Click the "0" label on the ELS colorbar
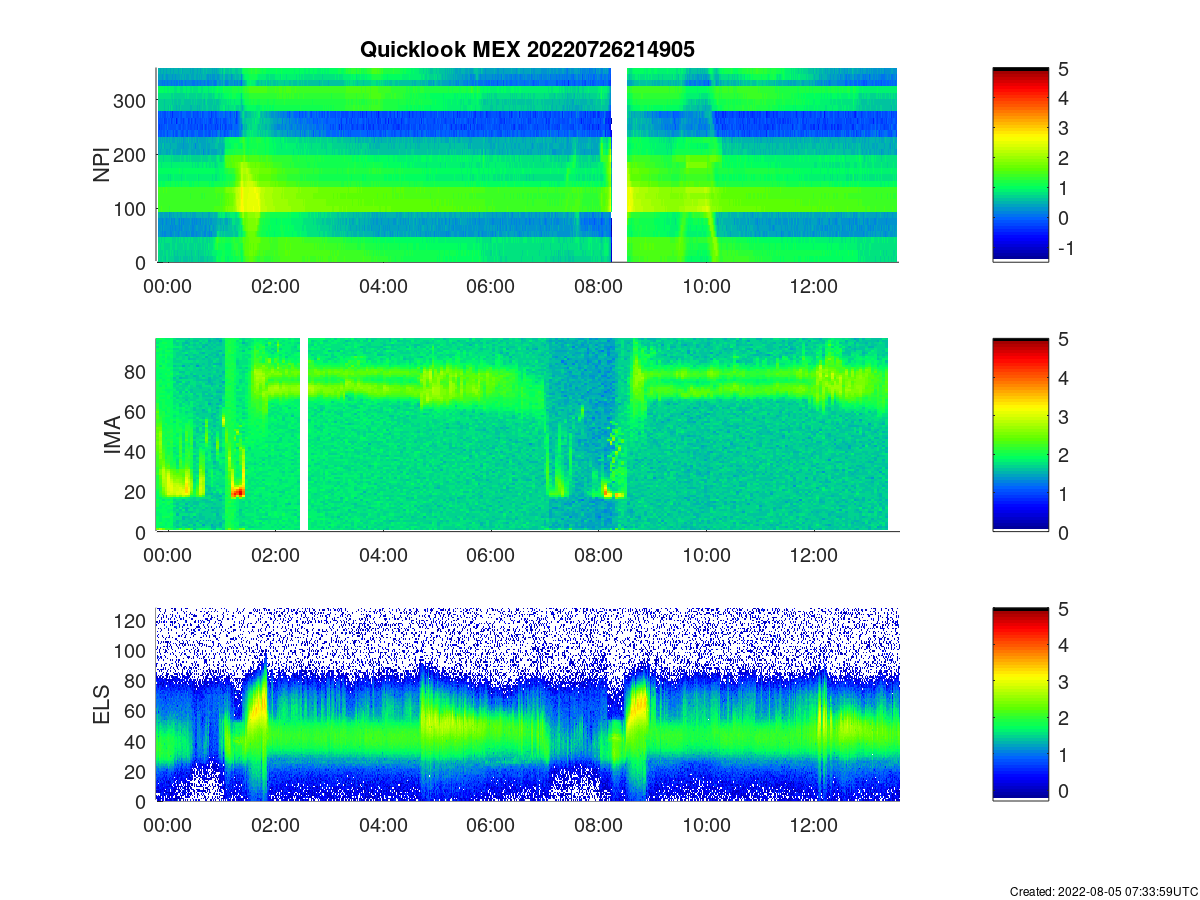The image size is (1200, 900). tap(1064, 790)
